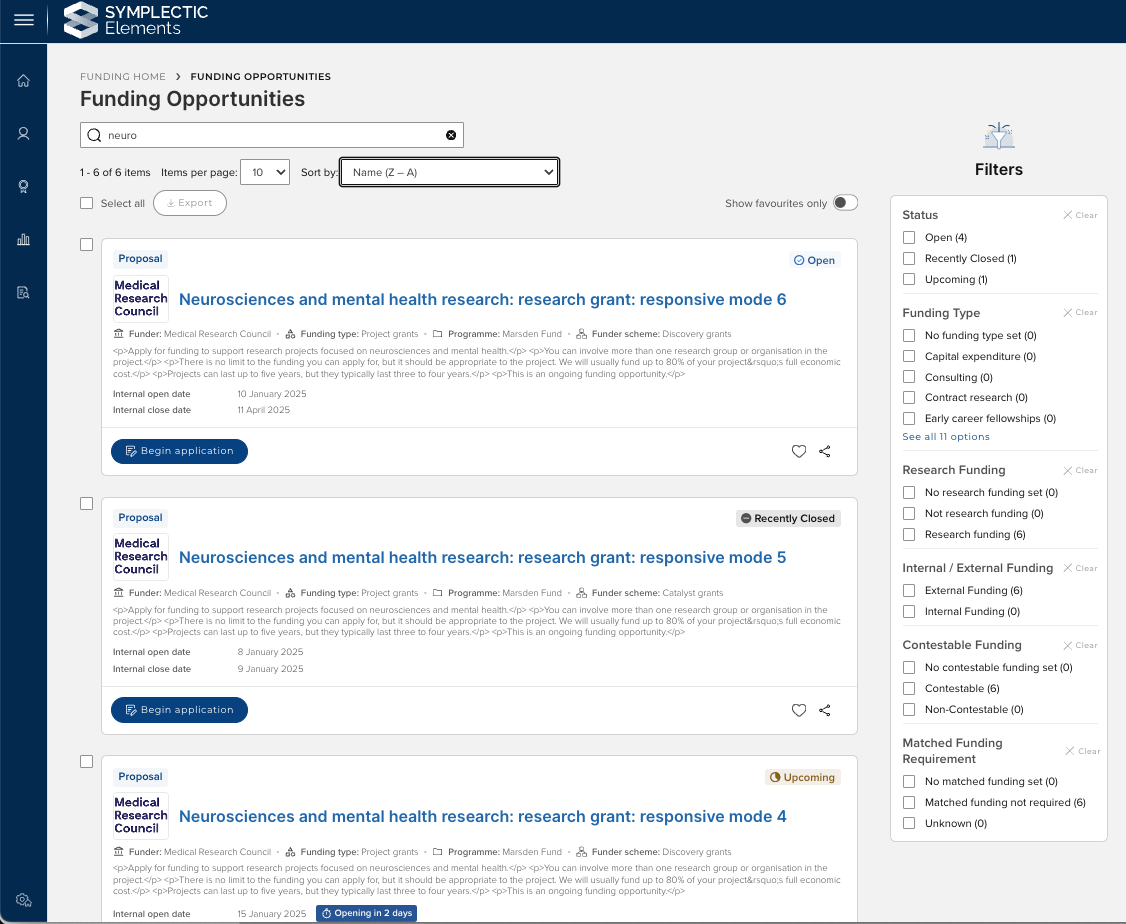Screen dimensions: 1126x924
Task: Toggle Show favourites only switch
Action: click(845, 203)
